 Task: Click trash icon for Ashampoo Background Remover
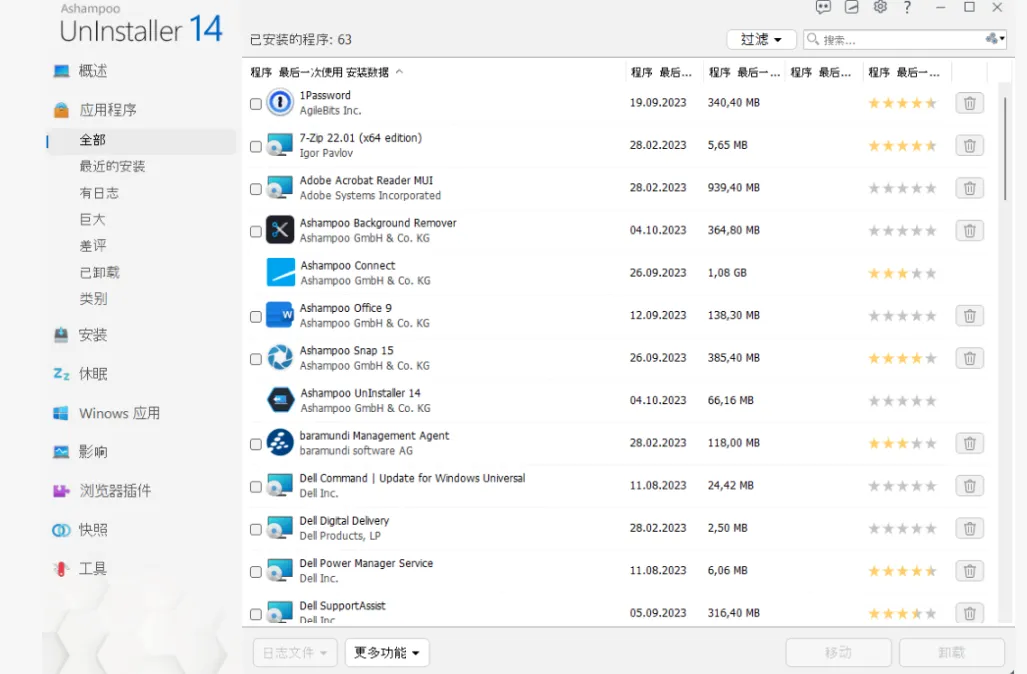tap(969, 231)
